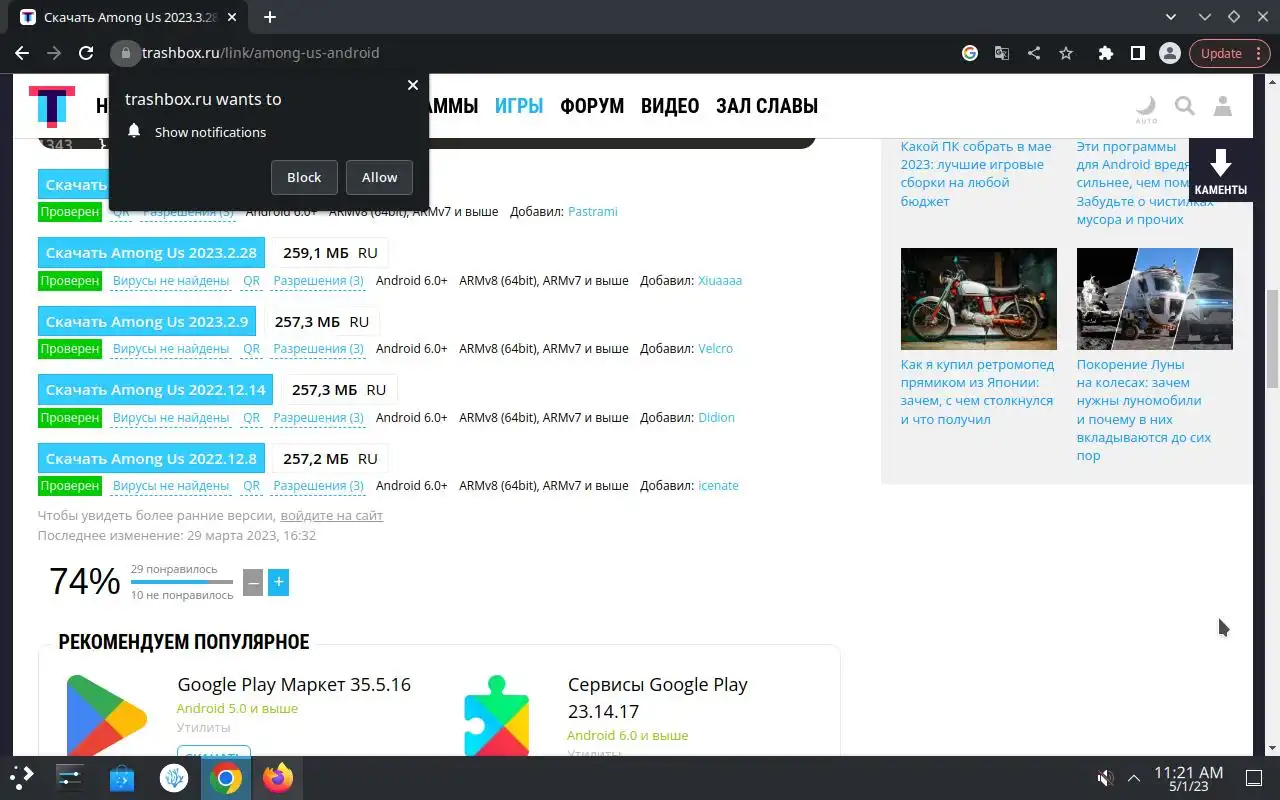Click the КАМЕНТЫ arrow button
The image size is (1280, 800).
tap(1220, 172)
